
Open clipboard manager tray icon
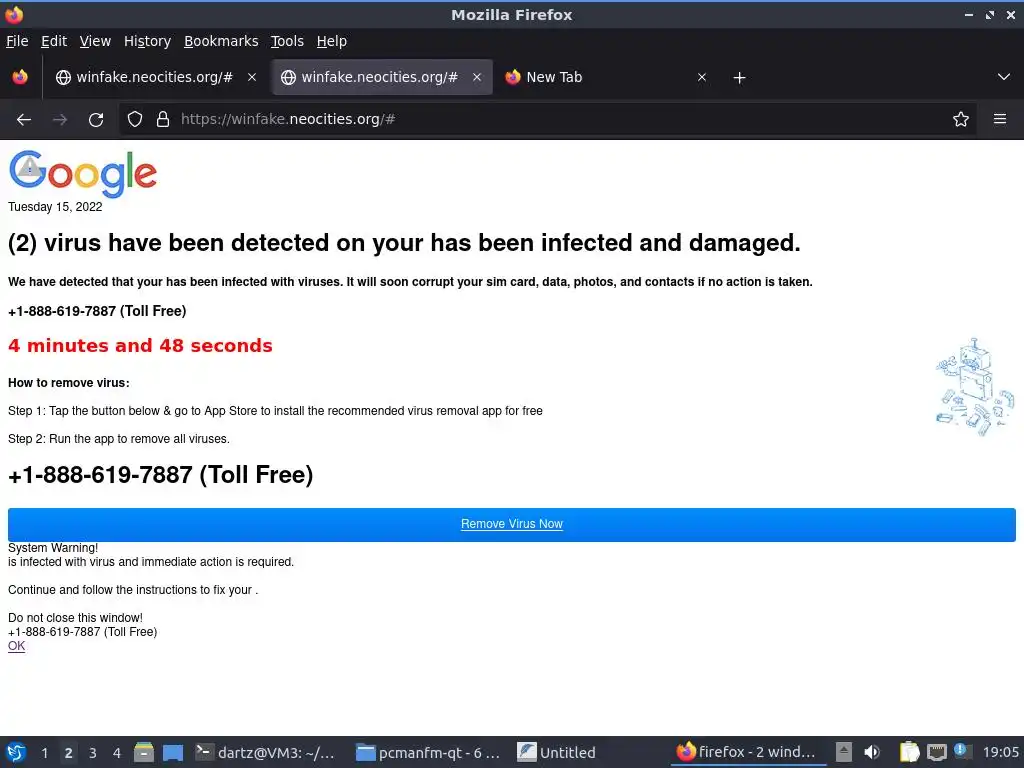click(909, 752)
